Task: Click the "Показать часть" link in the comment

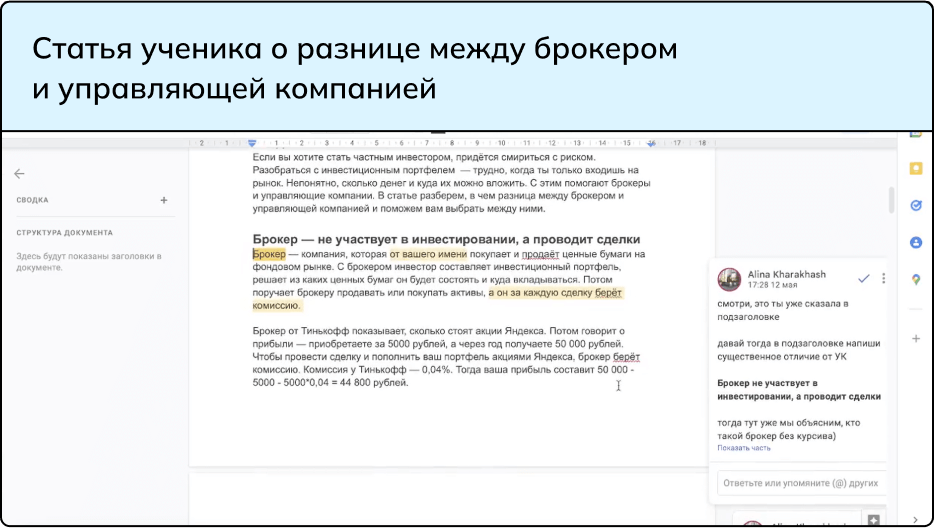Action: coord(743,448)
